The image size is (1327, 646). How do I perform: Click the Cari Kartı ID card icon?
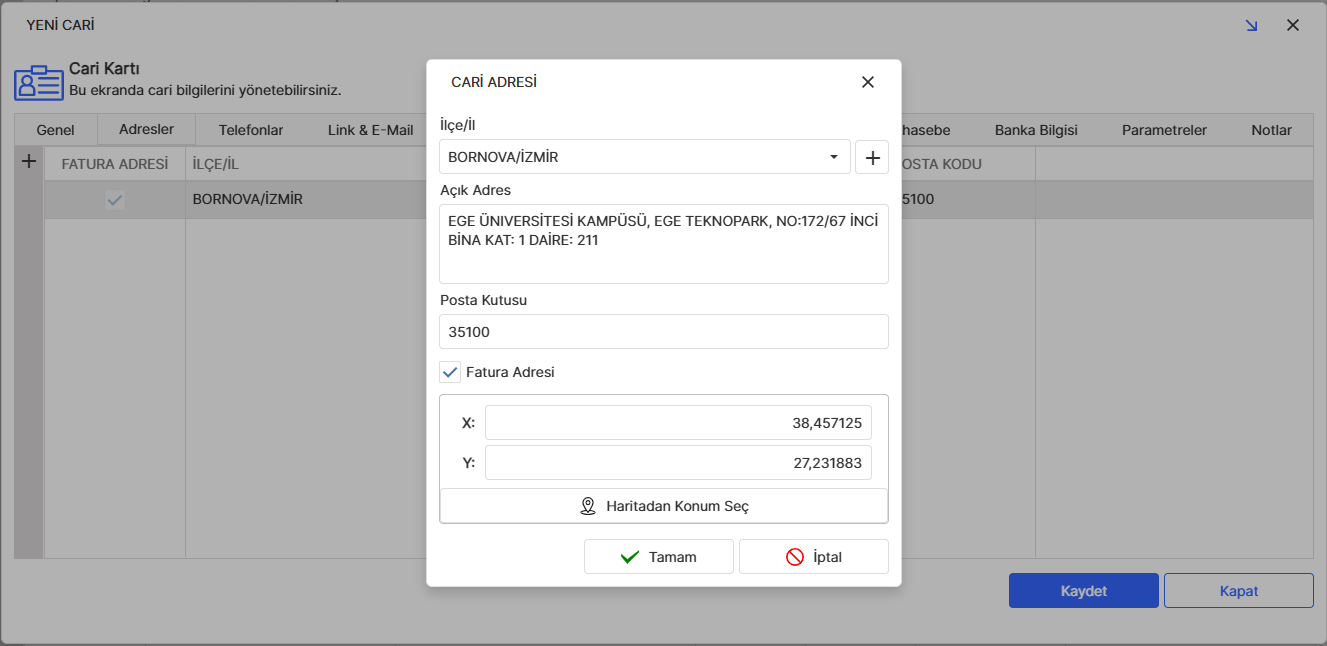38,83
